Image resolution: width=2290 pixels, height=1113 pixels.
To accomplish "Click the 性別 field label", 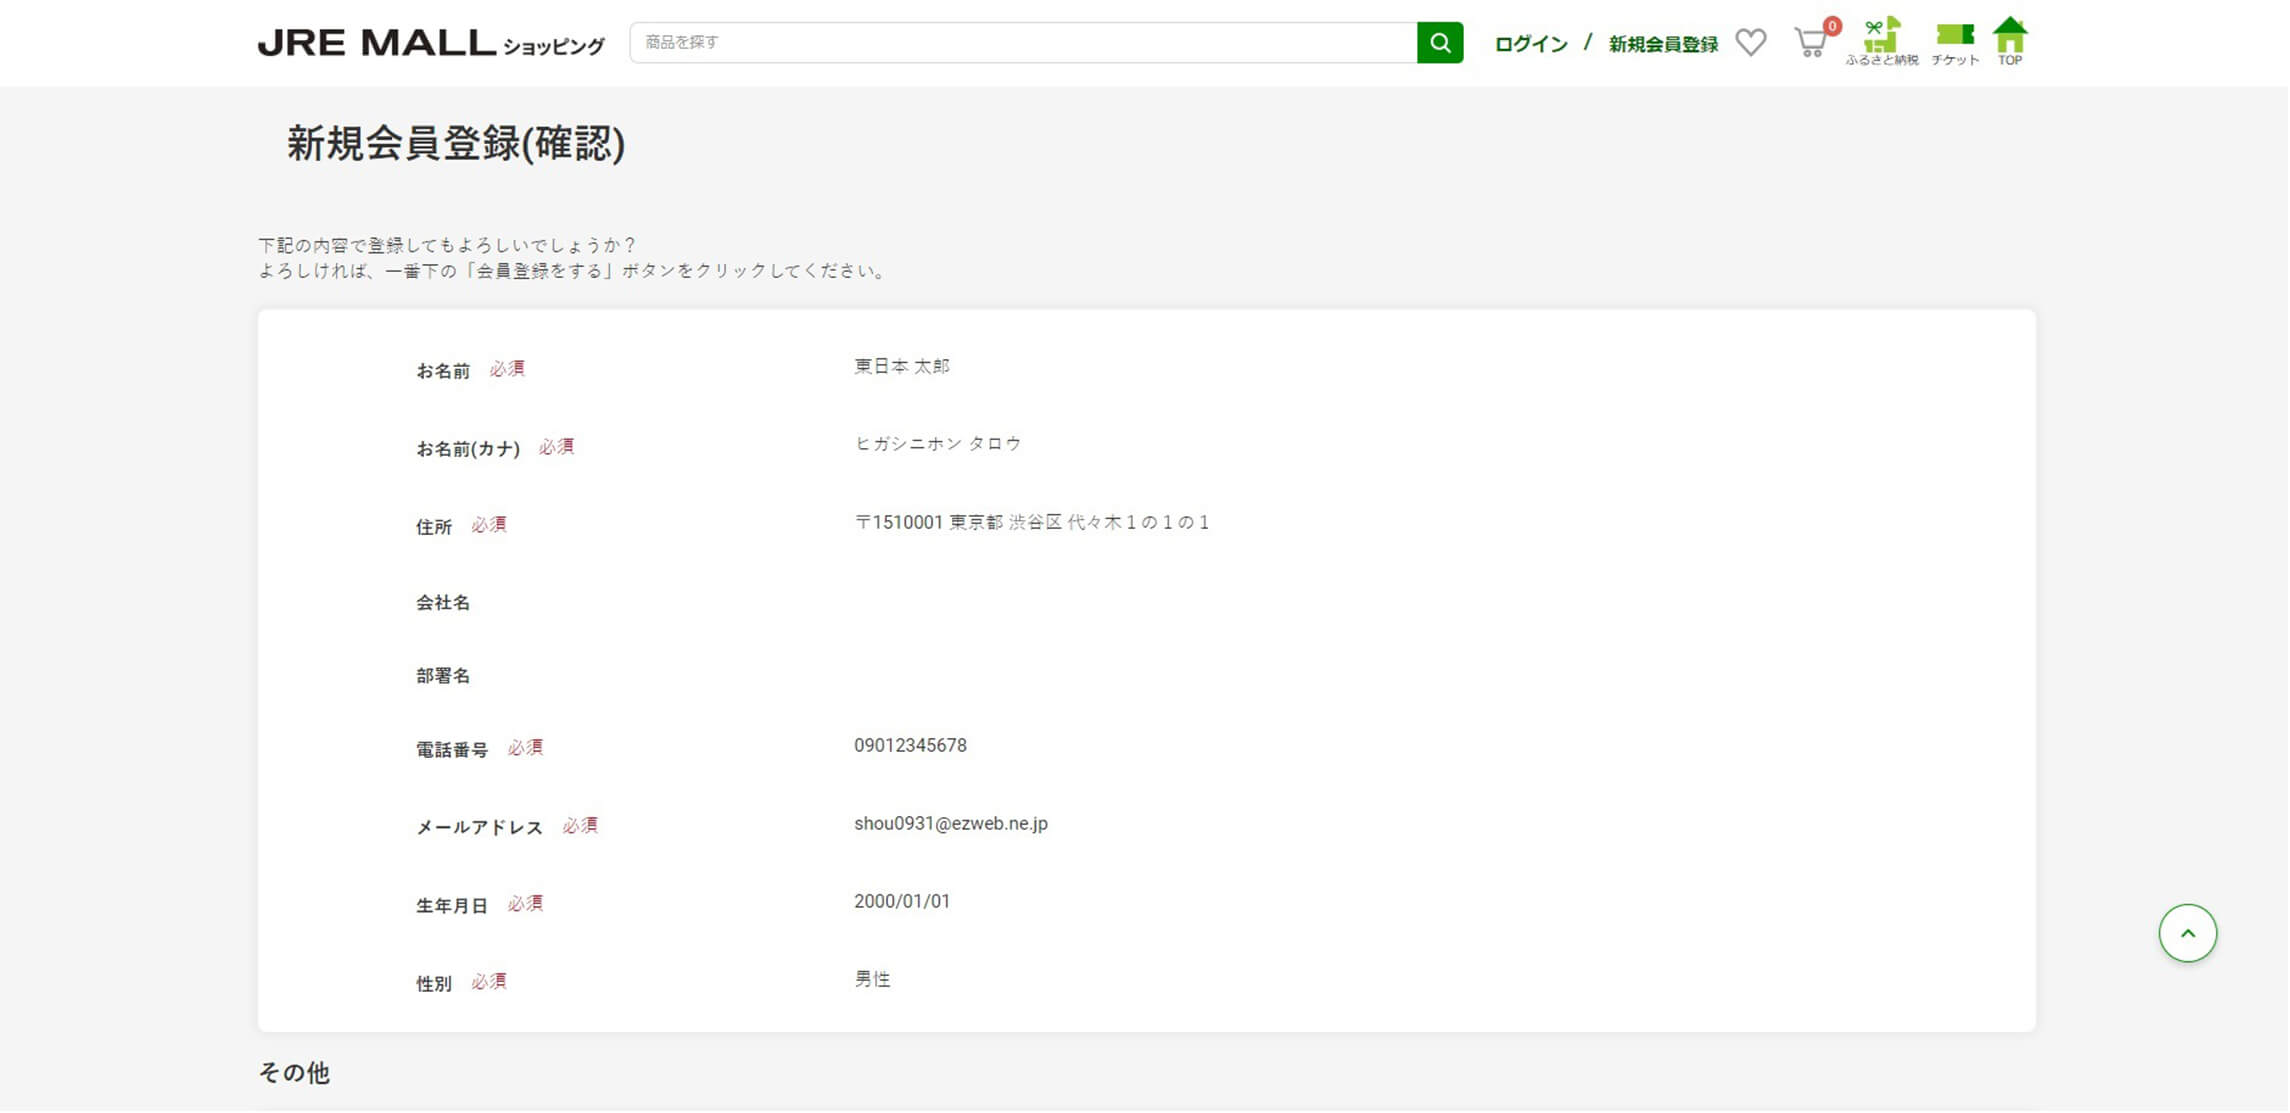I will pos(434,984).
